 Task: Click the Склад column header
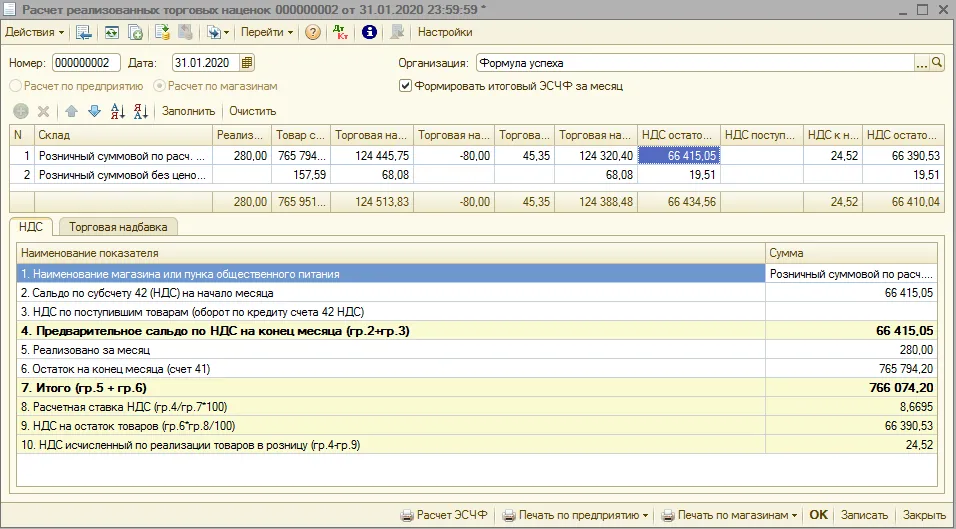[123, 135]
